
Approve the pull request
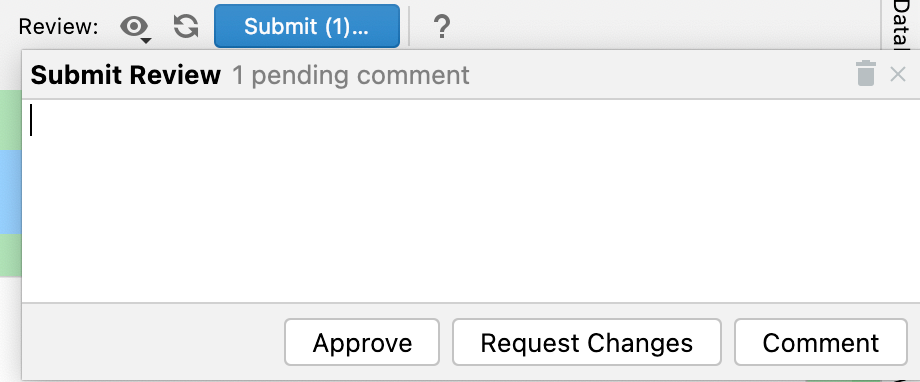[362, 343]
